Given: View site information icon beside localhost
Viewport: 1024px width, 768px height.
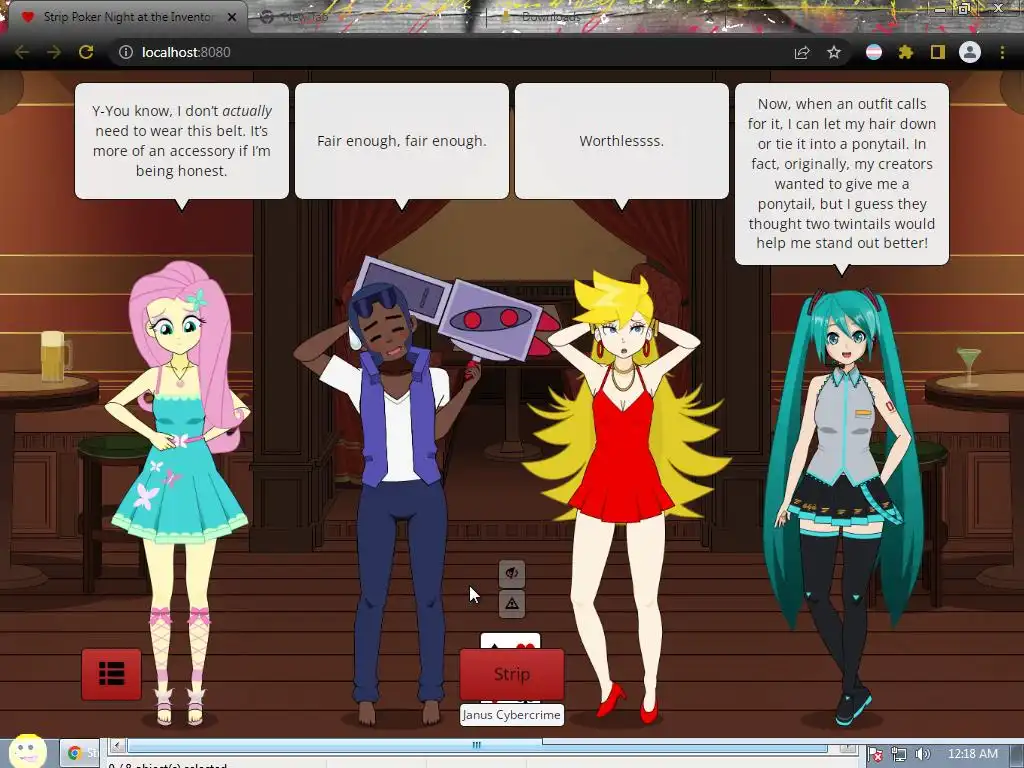Looking at the screenshot, I should click(x=126, y=52).
